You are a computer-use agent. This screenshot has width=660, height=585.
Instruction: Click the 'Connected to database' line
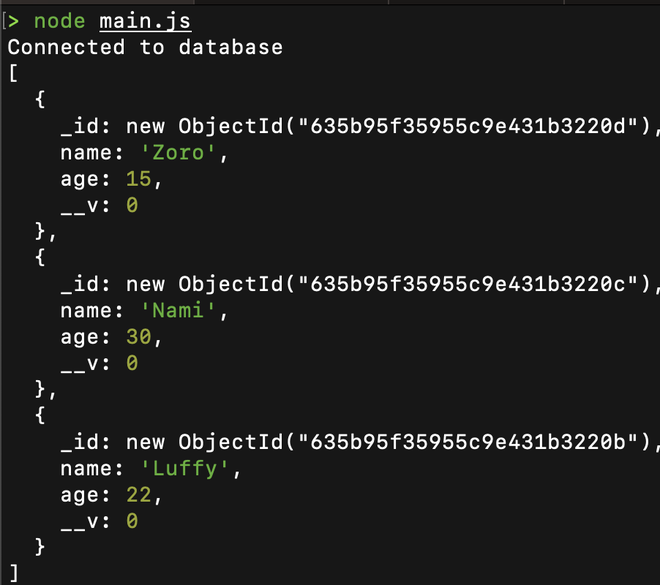(145, 47)
